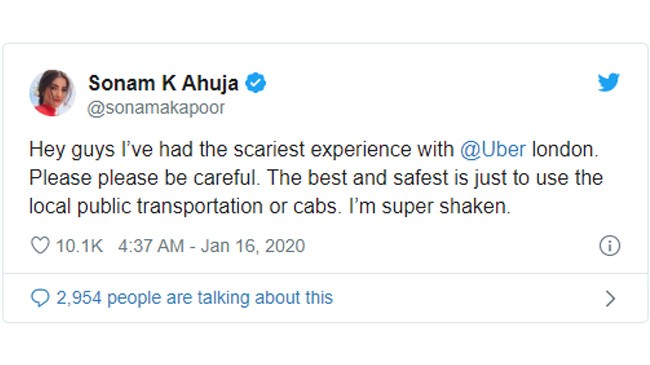
Task: Click the 'local public transportation or cabs' text
Action: pos(185,206)
